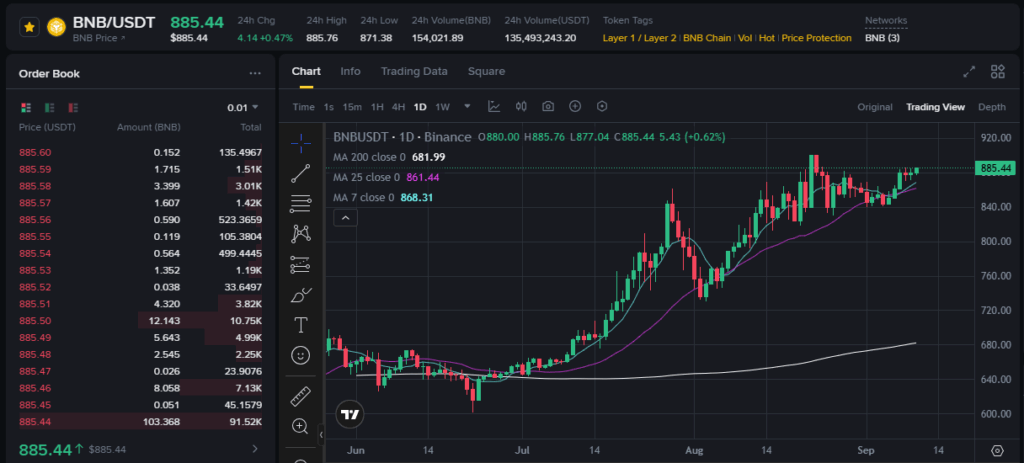The height and width of the screenshot is (463, 1024).
Task: Open the chart layout grid options
Action: 997,72
